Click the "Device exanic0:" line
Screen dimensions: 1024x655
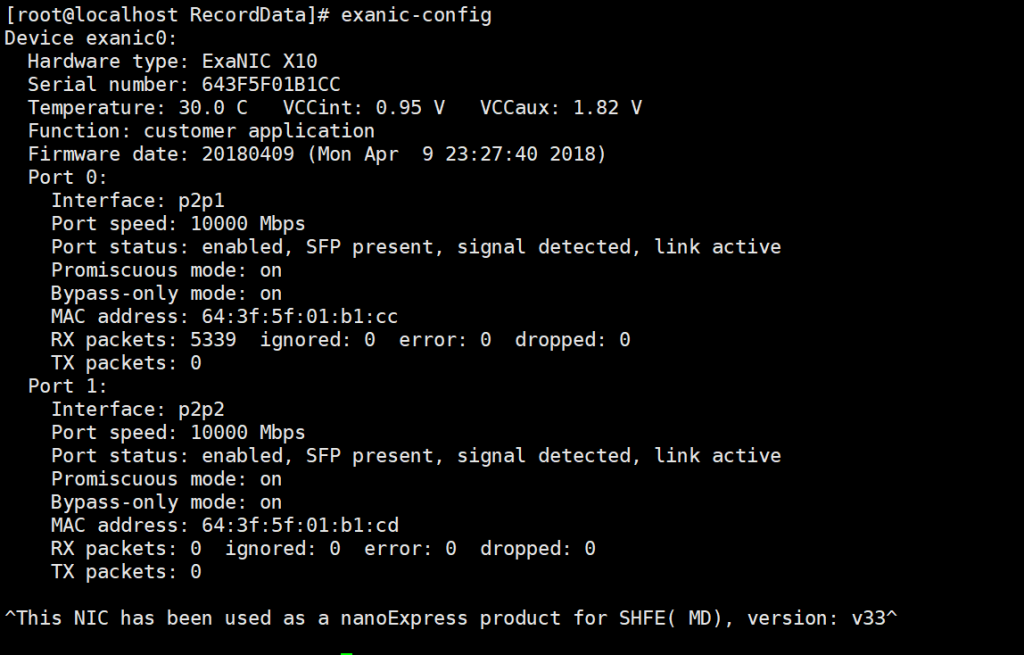pos(90,38)
